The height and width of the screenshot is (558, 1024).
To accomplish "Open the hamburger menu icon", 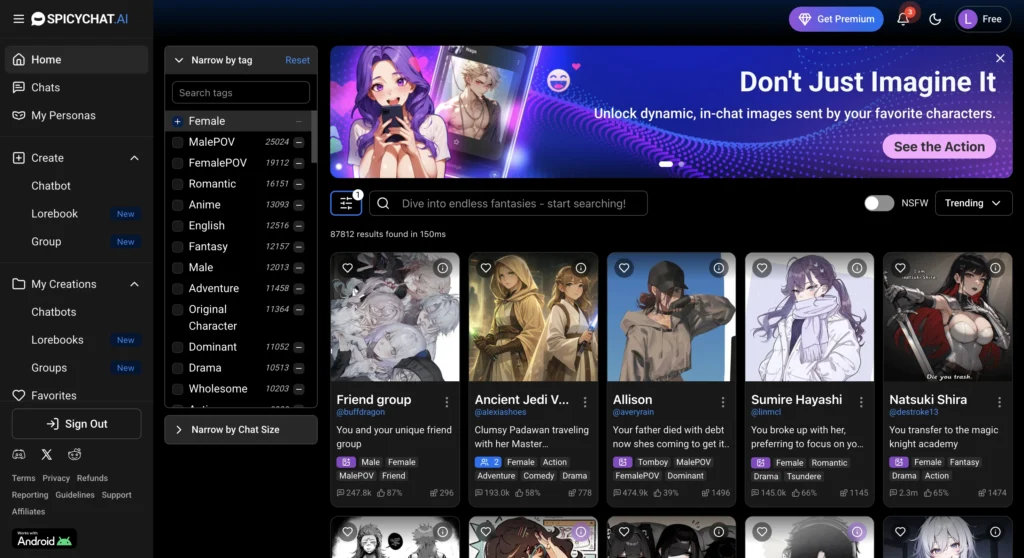I will tap(18, 19).
